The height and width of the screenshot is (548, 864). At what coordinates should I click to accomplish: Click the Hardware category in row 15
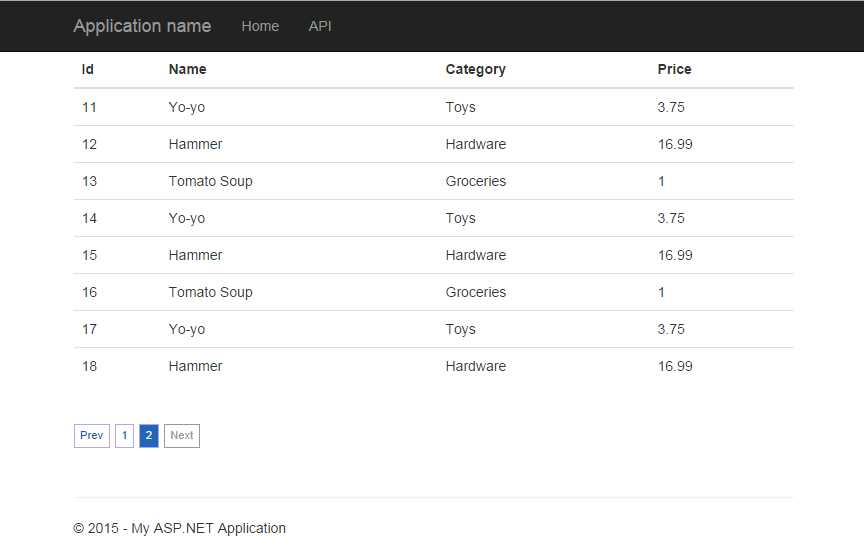pos(475,255)
